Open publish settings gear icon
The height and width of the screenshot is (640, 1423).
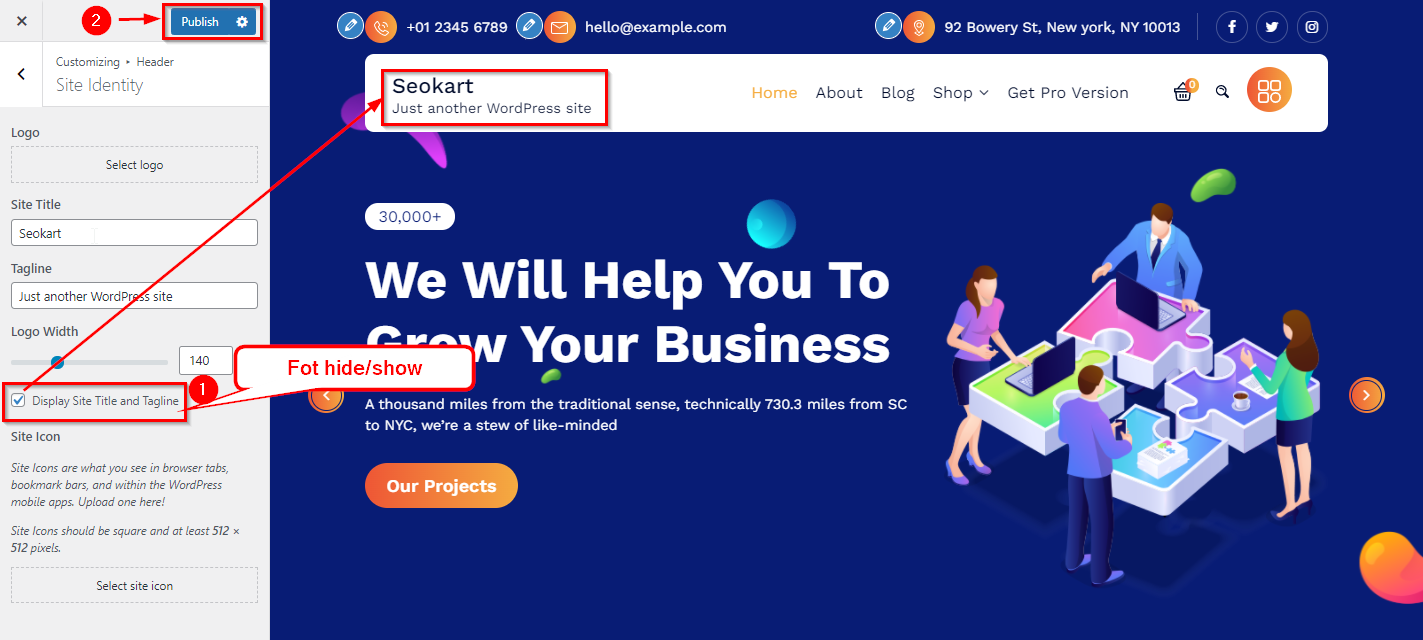[242, 21]
